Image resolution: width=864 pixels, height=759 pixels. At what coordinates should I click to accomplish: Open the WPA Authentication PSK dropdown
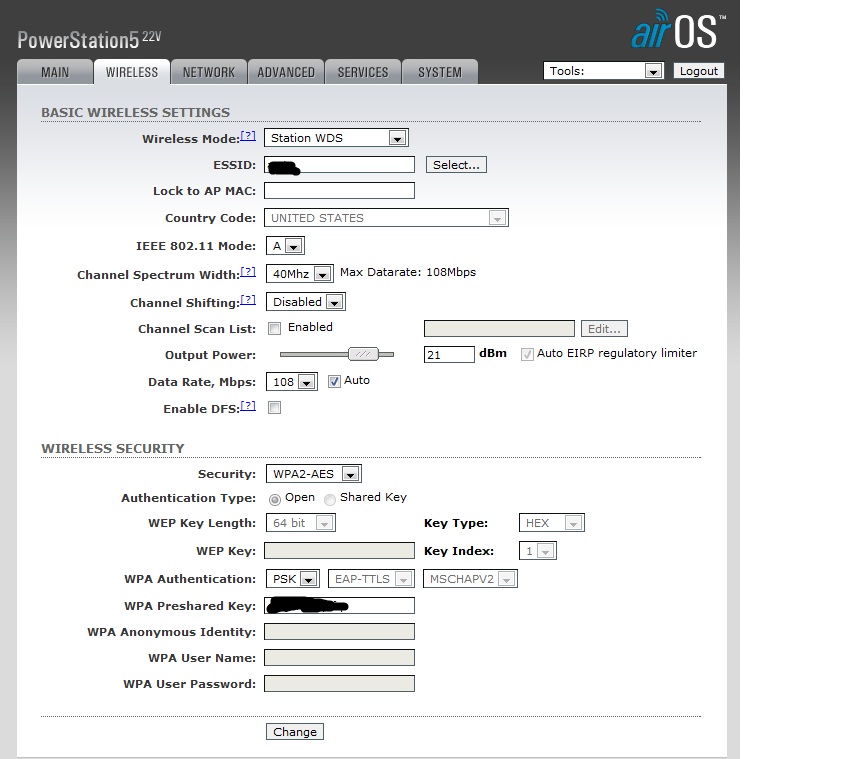(x=293, y=579)
